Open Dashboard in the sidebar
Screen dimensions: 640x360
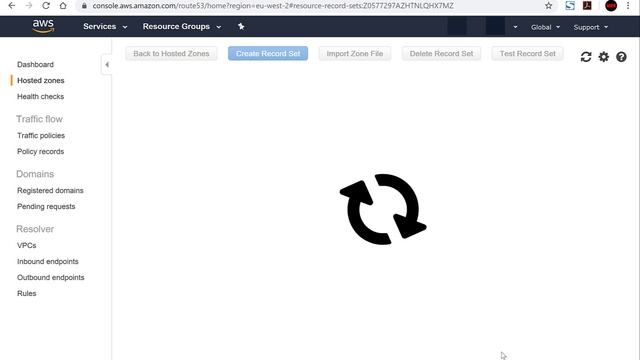[36, 64]
